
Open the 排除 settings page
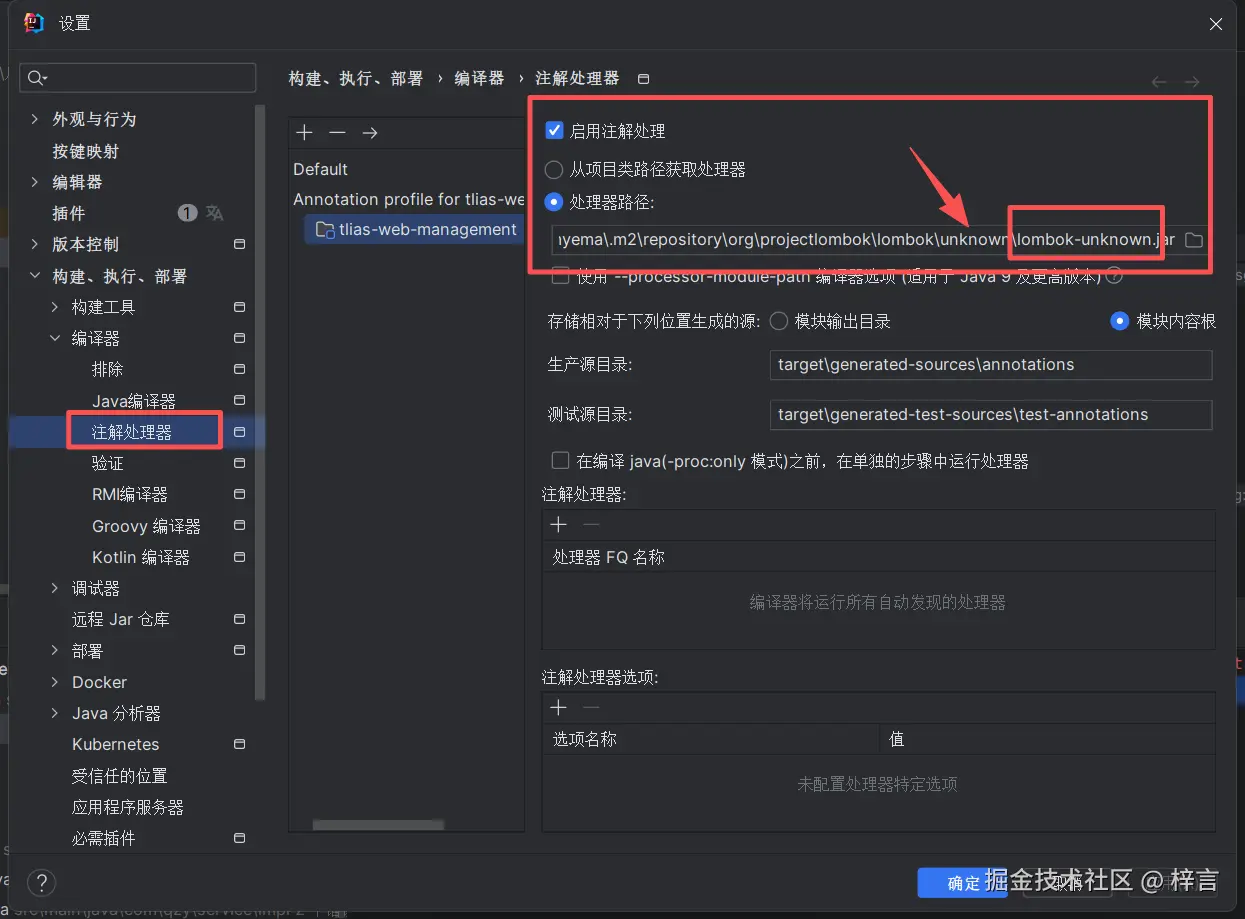108,369
